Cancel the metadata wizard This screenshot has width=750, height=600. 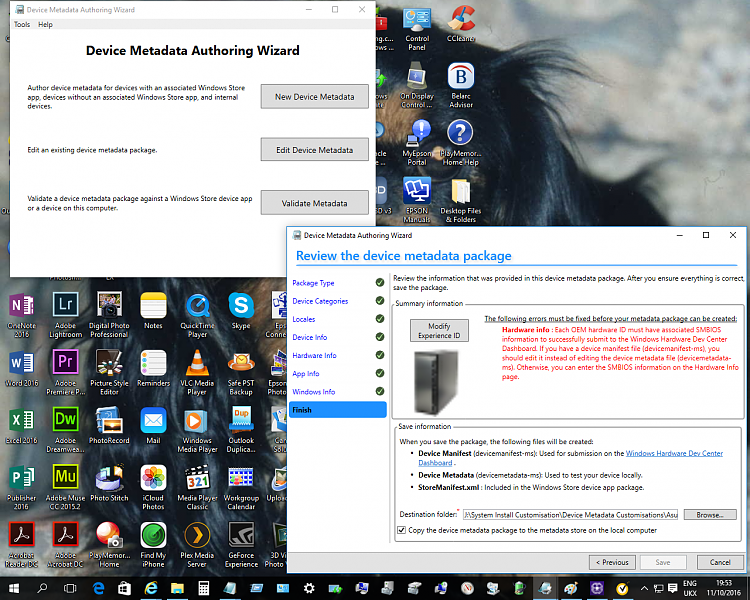point(720,562)
